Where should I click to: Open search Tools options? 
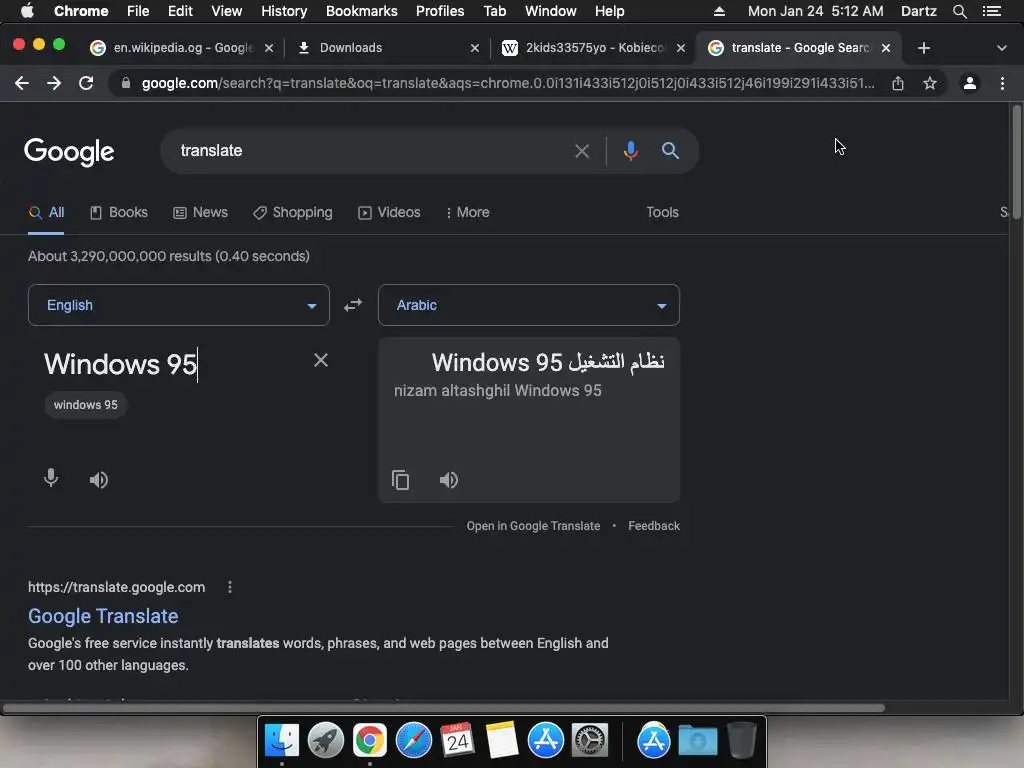662,213
